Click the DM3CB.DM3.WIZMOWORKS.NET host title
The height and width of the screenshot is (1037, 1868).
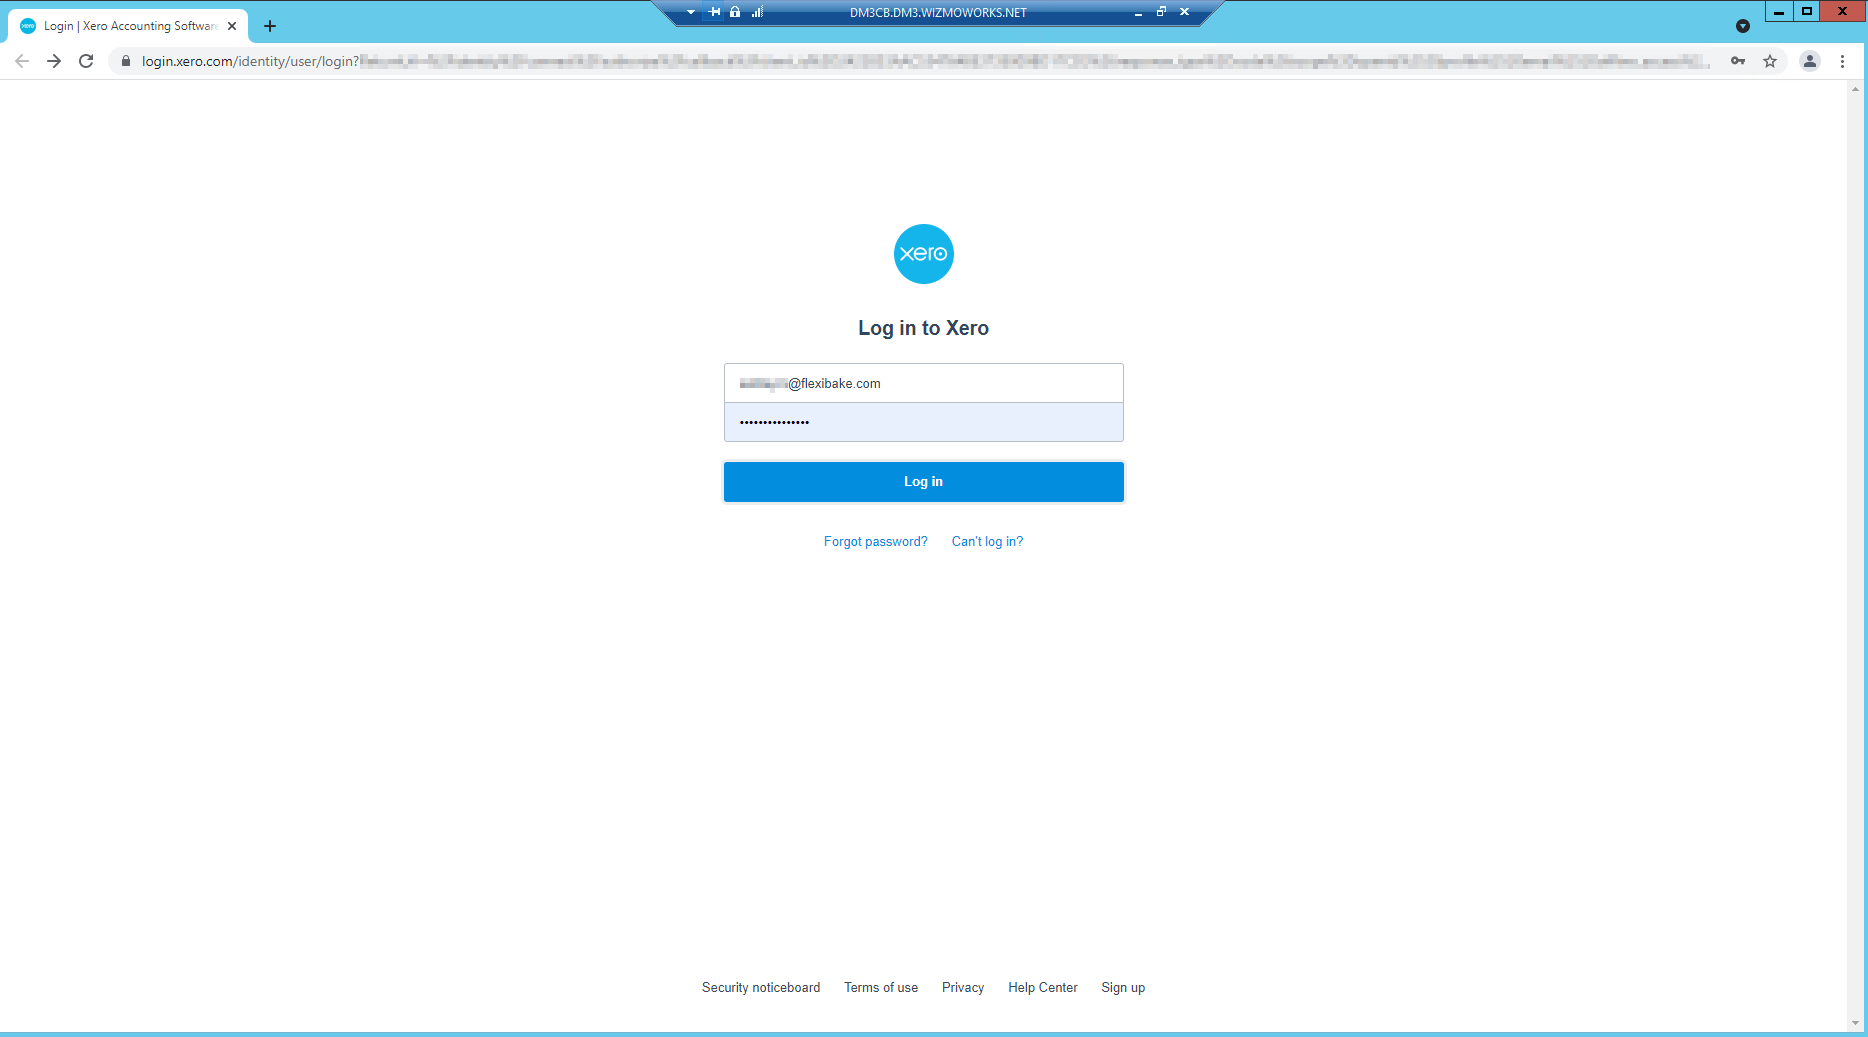938,13
